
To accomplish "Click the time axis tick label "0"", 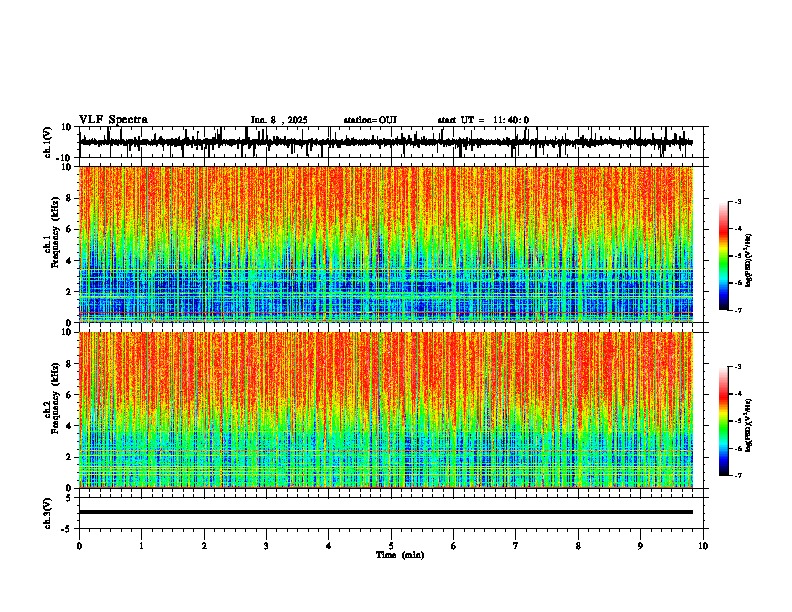I will click(x=79, y=546).
